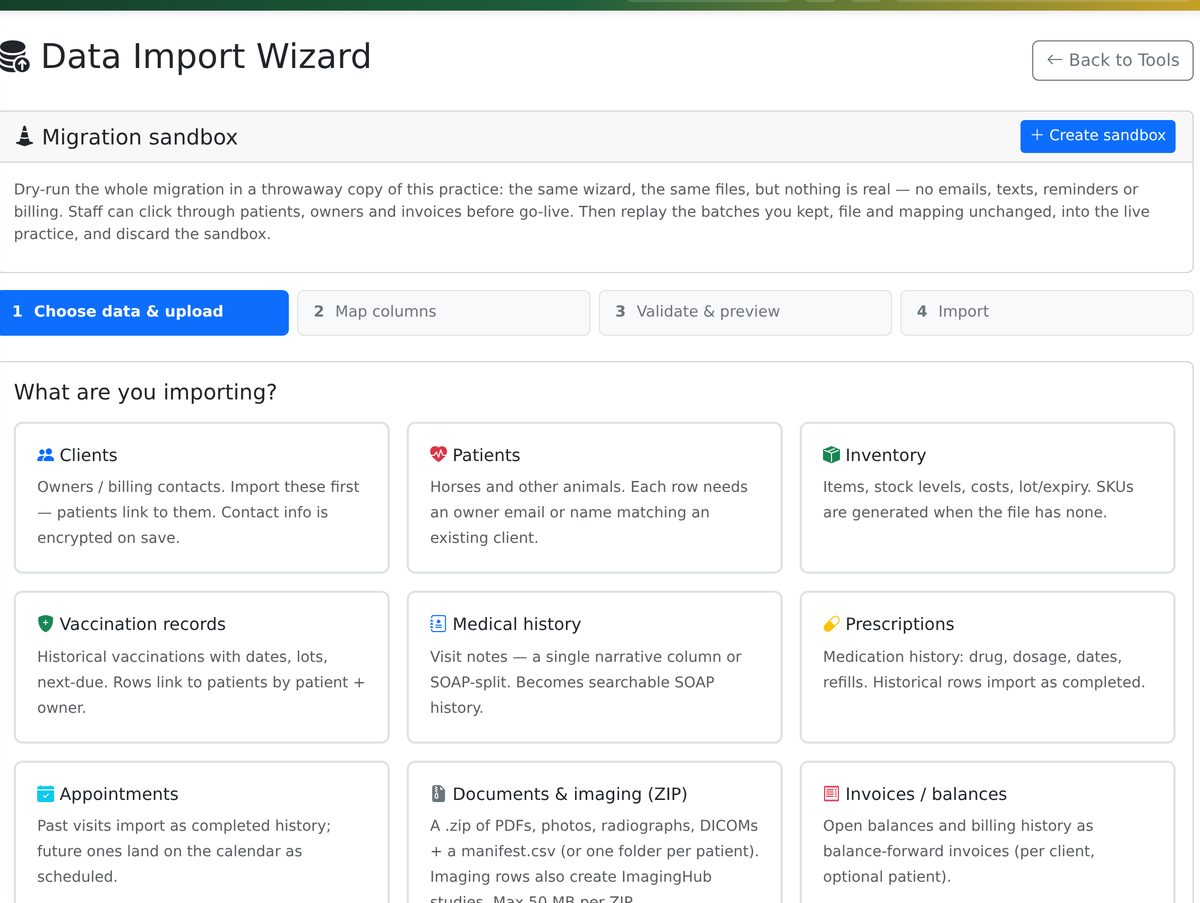Pick the Documents & imaging (ZIP) card
The image size is (1200, 903).
tap(594, 833)
